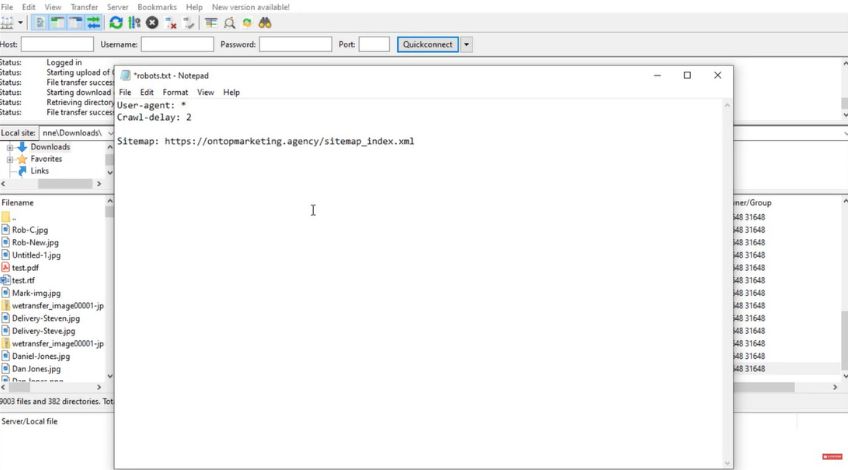
Task: Click the binoculars file search icon
Action: click(x=265, y=23)
